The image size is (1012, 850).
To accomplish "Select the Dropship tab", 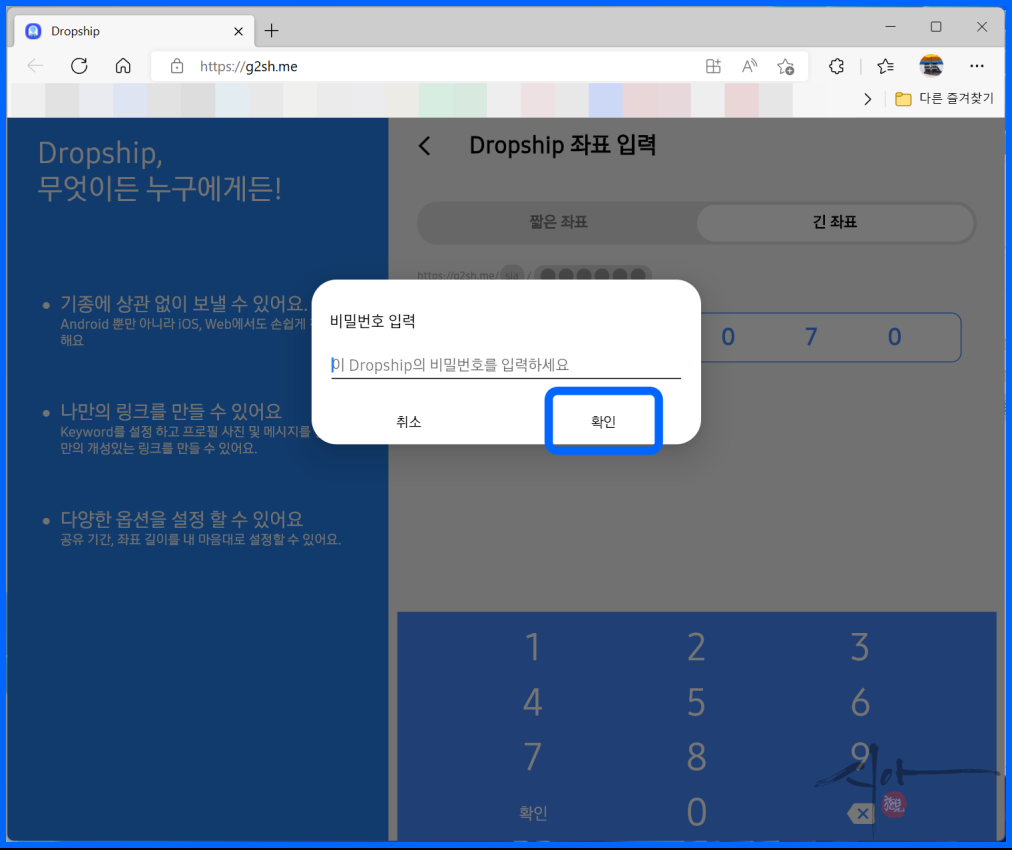I will coord(134,31).
